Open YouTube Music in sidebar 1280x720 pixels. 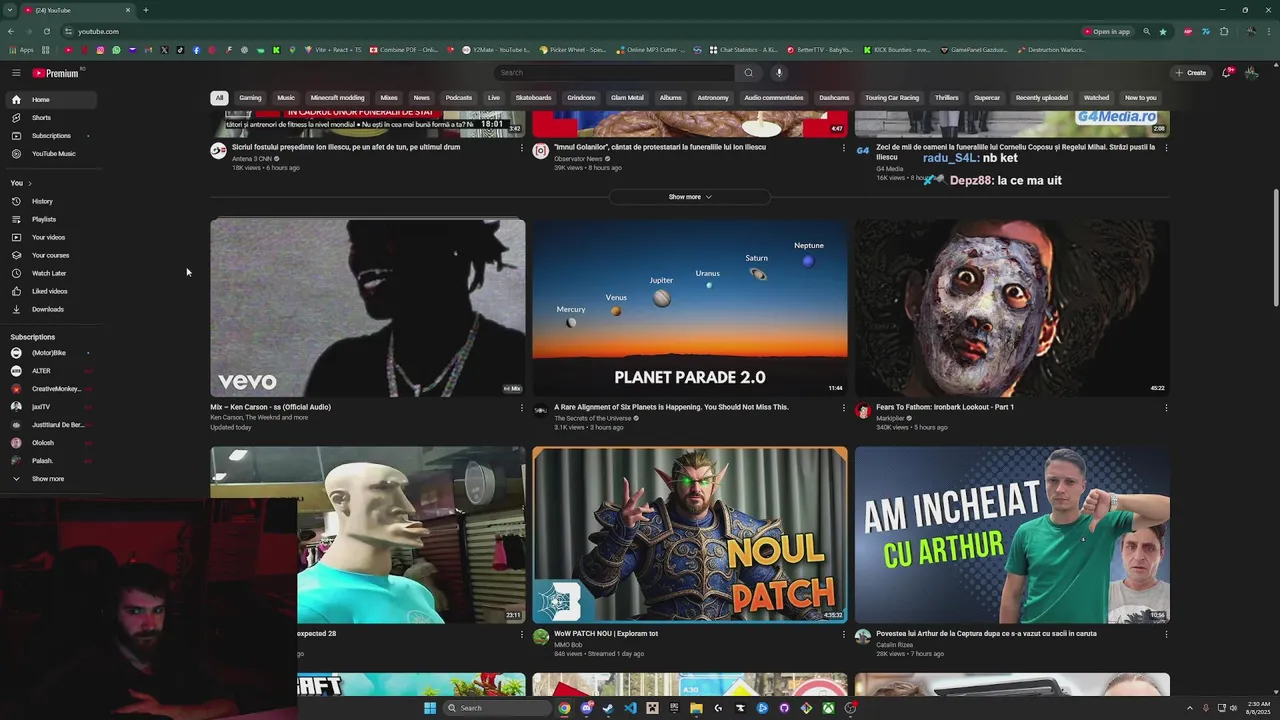tap(49, 154)
